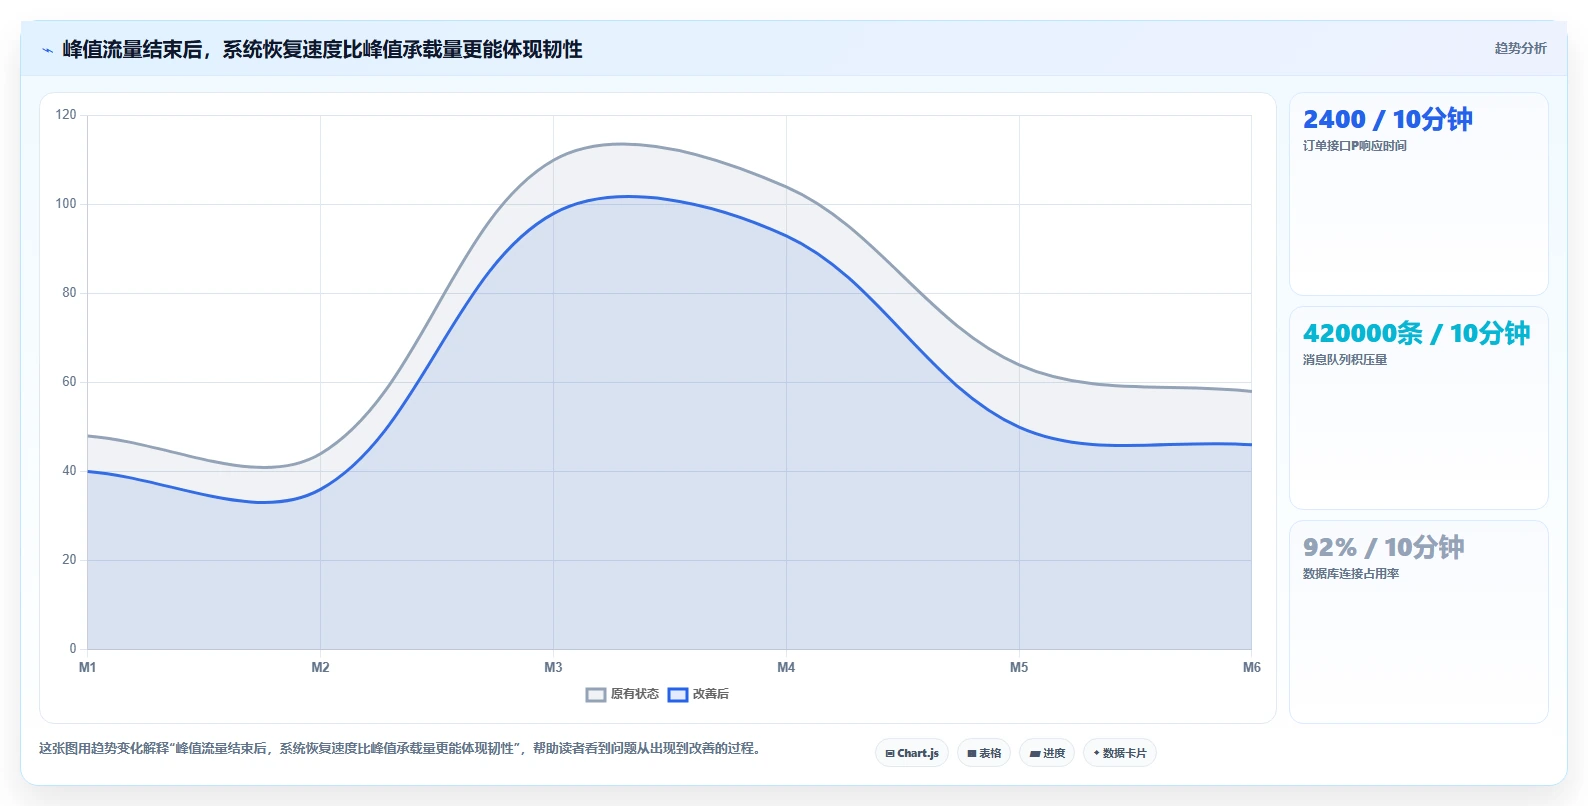The width and height of the screenshot is (1588, 806).
Task: Select the 进度 tag
Action: (x=1047, y=753)
